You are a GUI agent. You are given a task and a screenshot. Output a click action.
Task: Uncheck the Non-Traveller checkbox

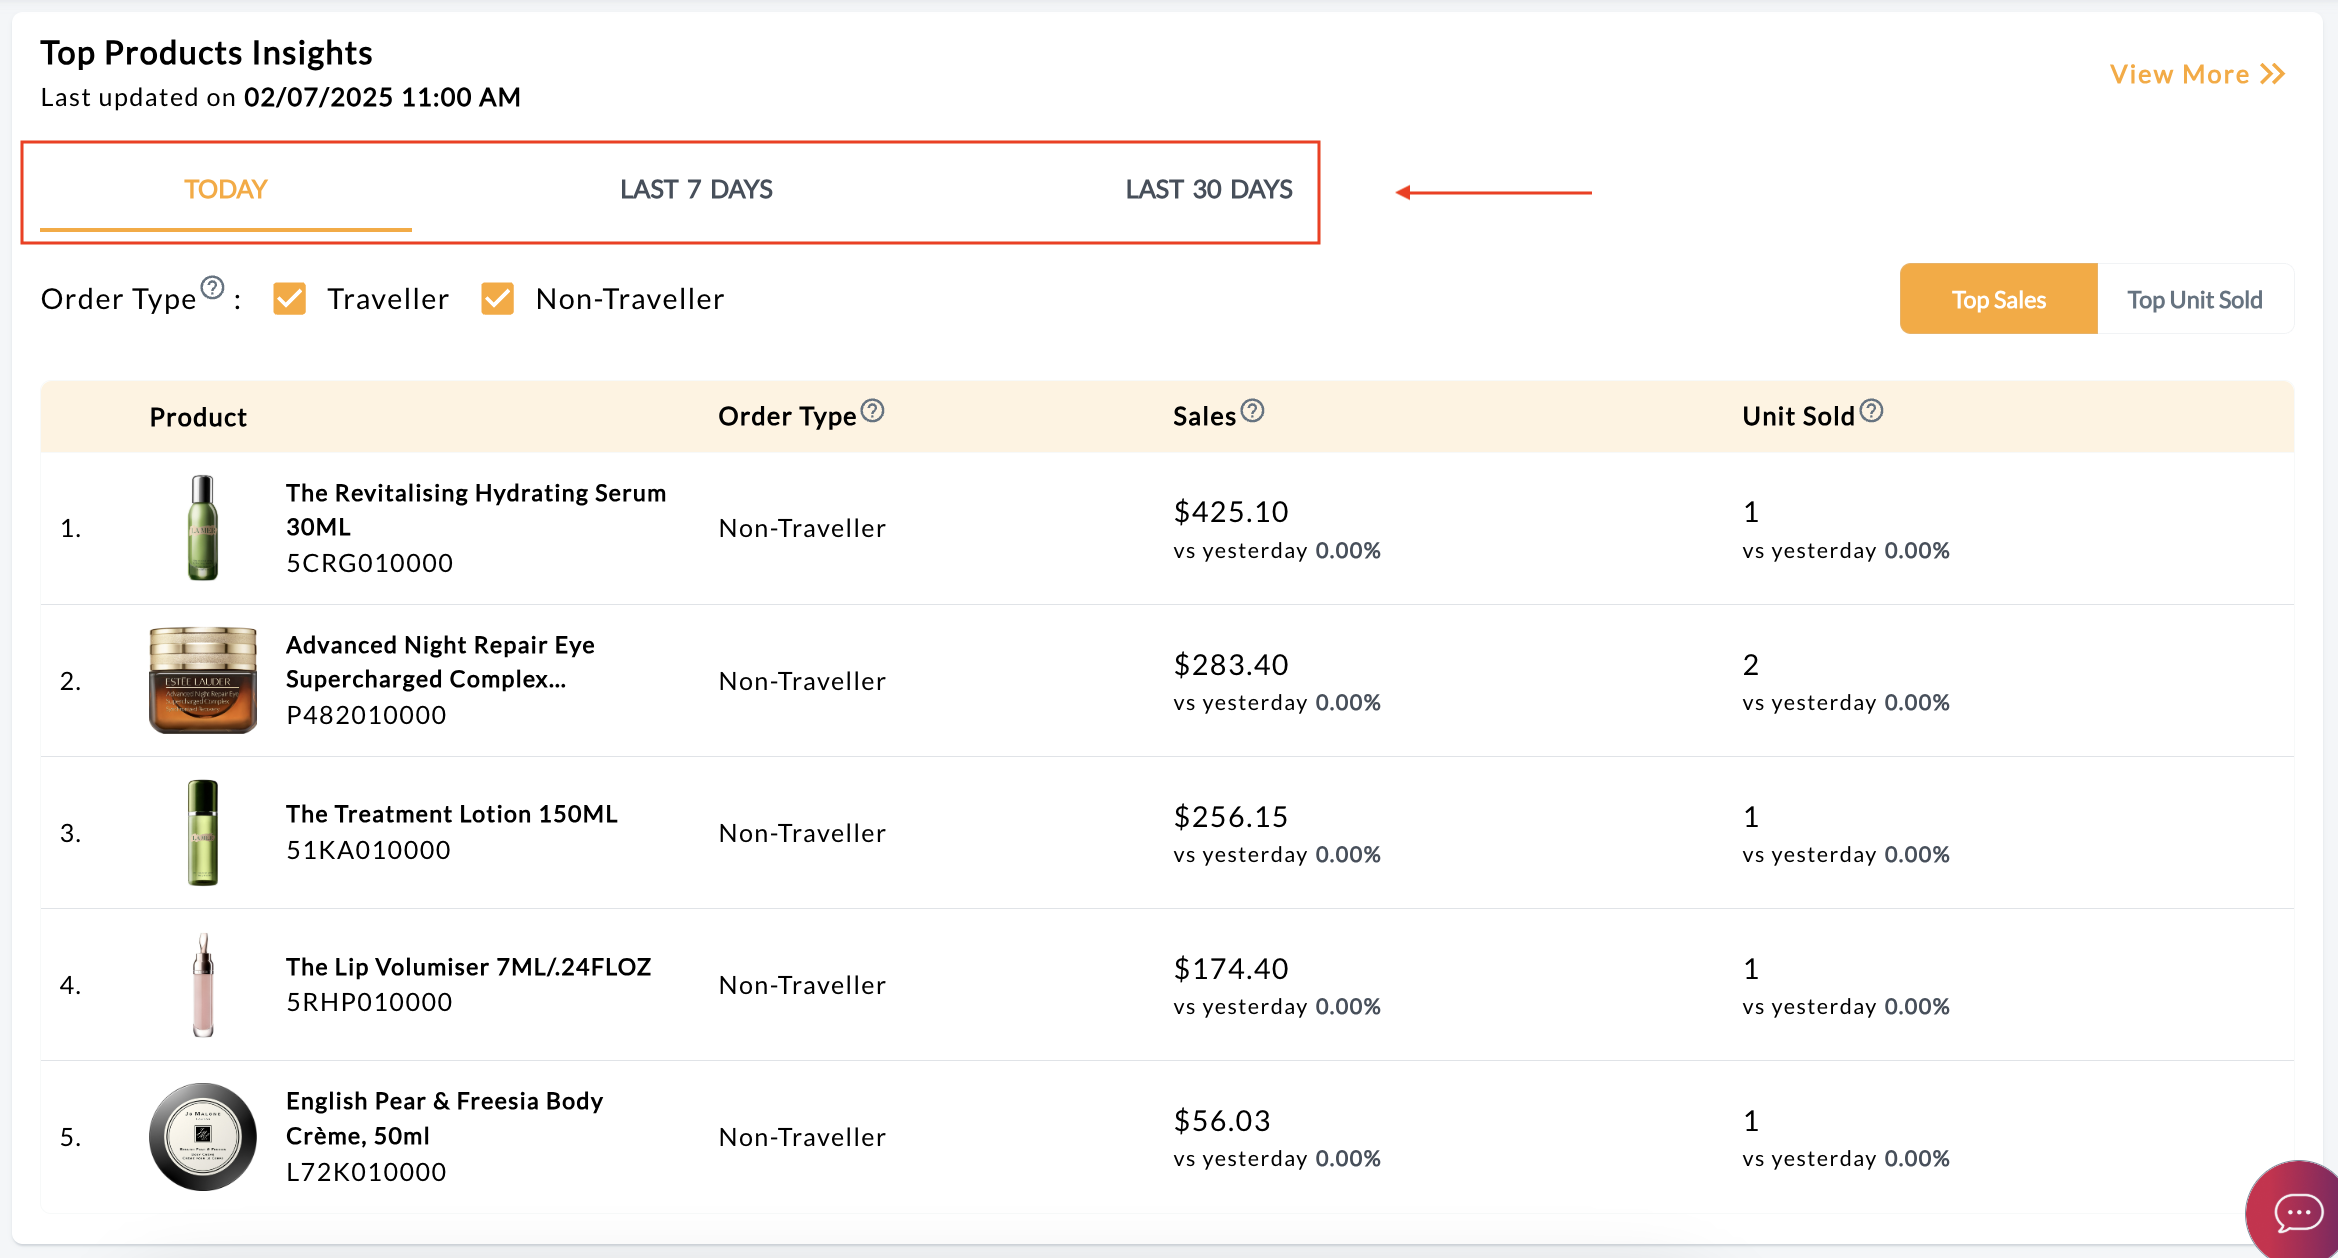pos(497,299)
